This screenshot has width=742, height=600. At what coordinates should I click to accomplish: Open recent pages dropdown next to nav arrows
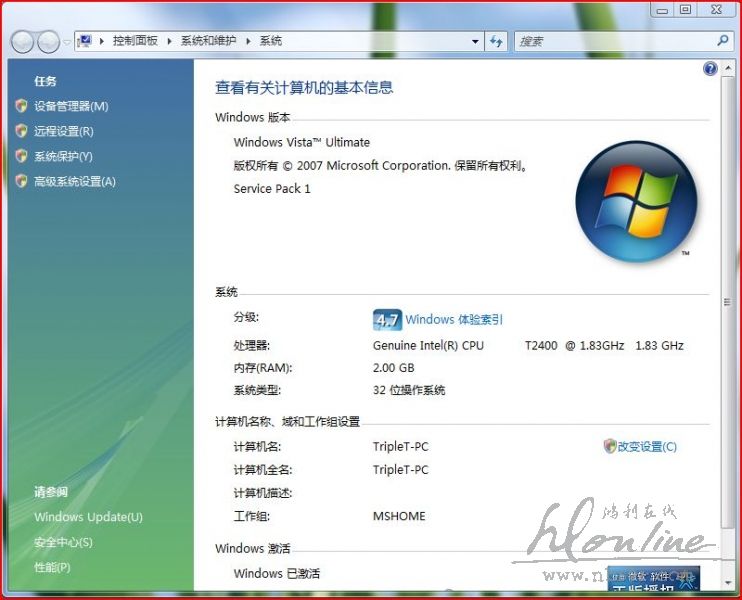pyautogui.click(x=67, y=42)
